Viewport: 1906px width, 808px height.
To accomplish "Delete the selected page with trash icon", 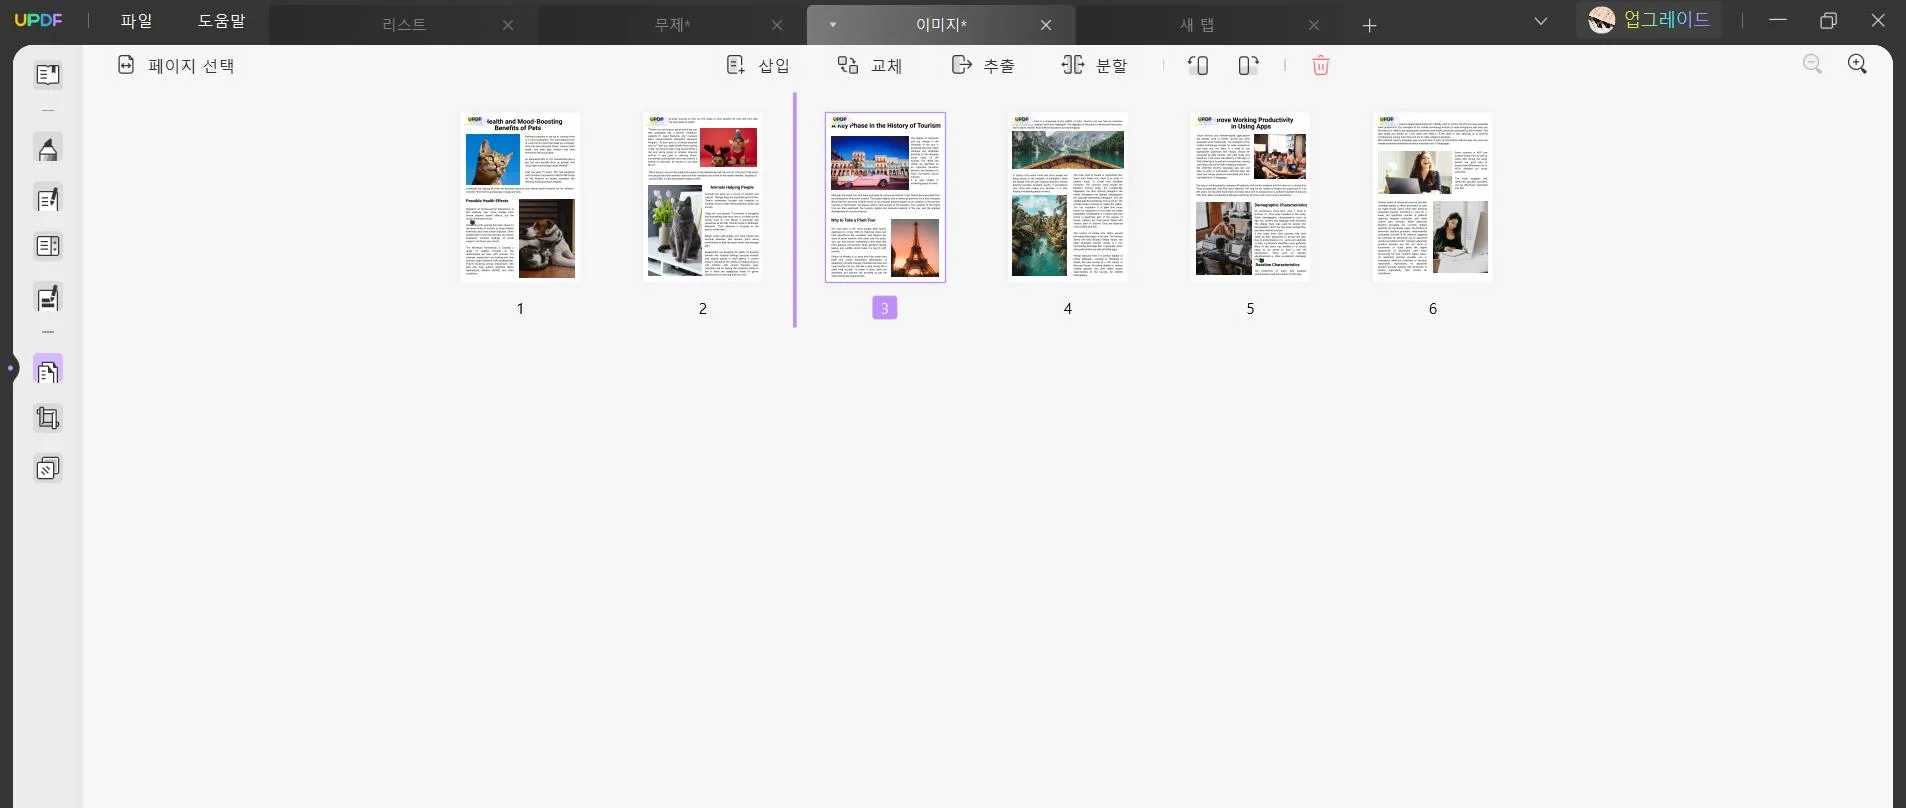I will click(1321, 66).
